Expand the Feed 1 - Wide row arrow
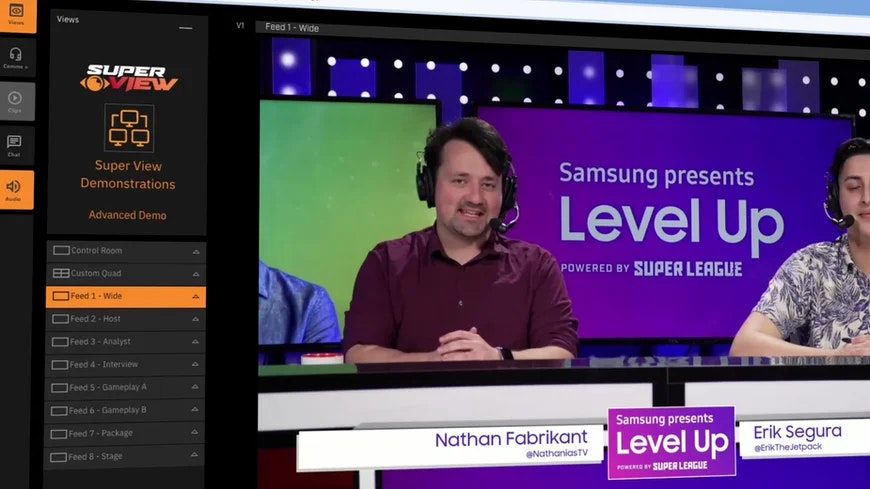The image size is (870, 489). pos(195,296)
